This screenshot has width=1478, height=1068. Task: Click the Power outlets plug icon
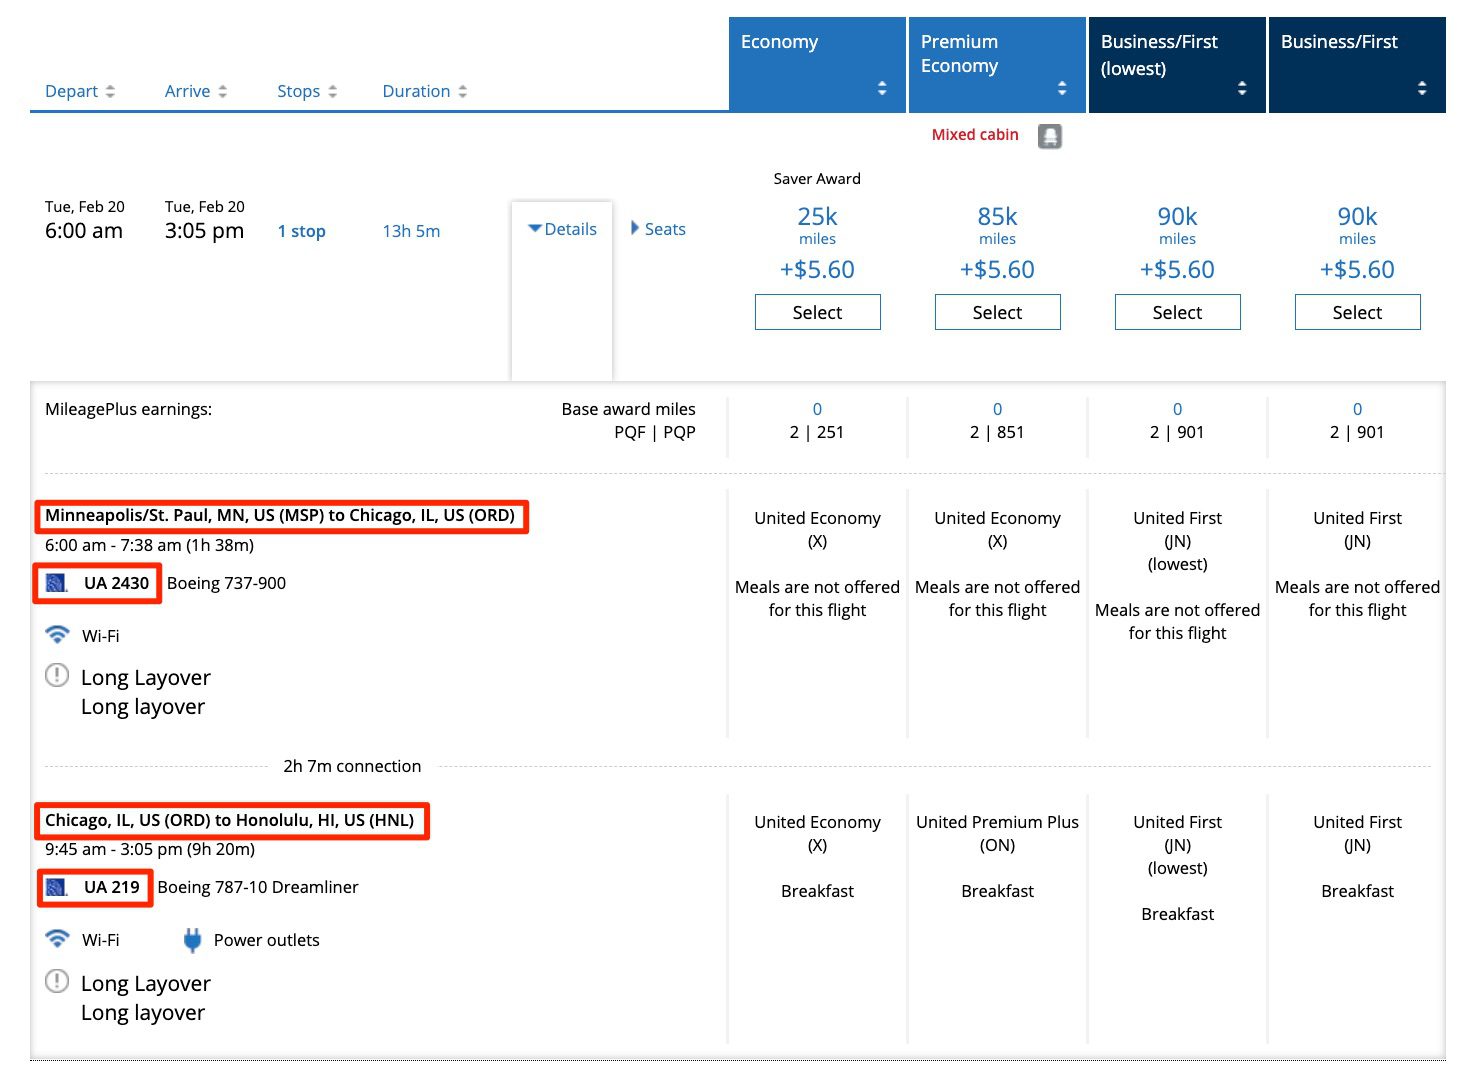click(192, 940)
